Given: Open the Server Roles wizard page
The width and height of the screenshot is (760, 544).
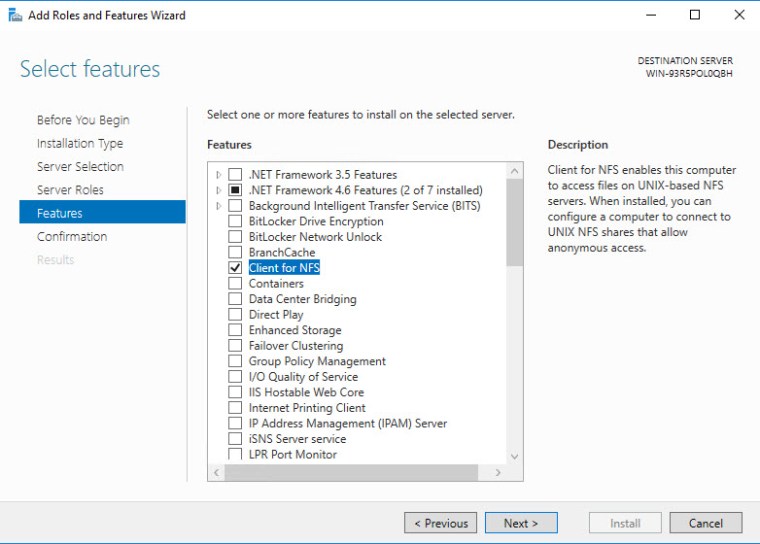Looking at the screenshot, I should tap(70, 190).
